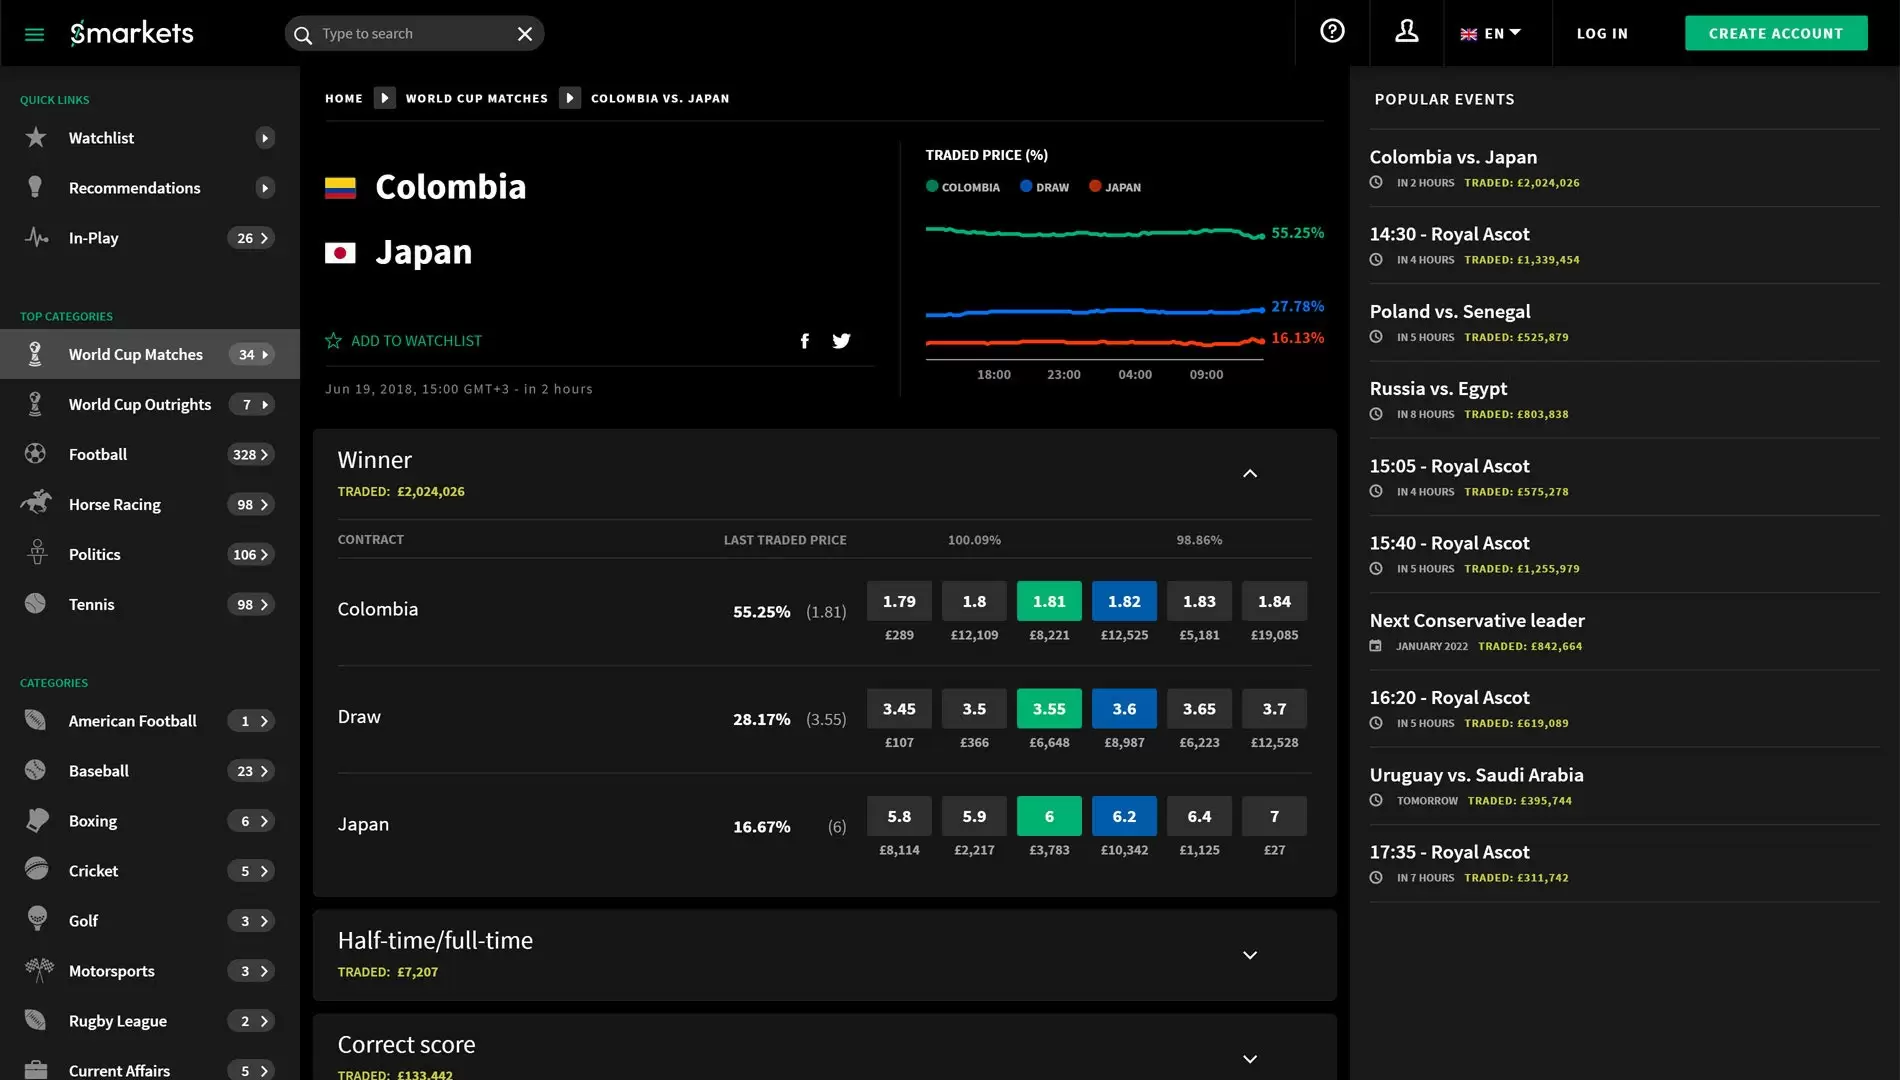1900x1080 pixels.
Task: Click the Smarkets logo
Action: pyautogui.click(x=132, y=33)
